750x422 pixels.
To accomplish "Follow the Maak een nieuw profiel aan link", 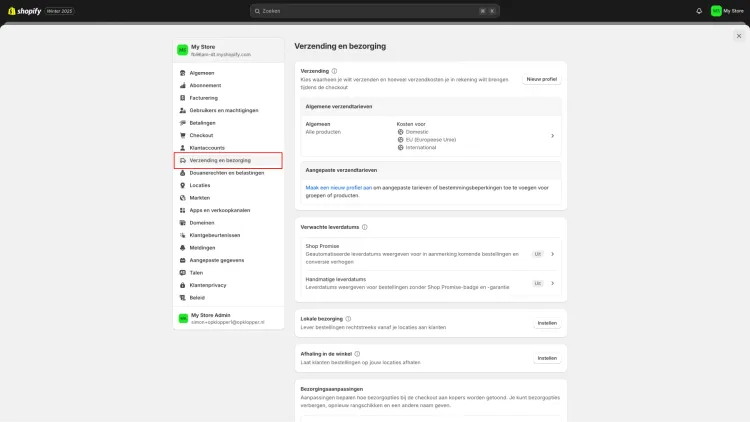I will point(339,188).
